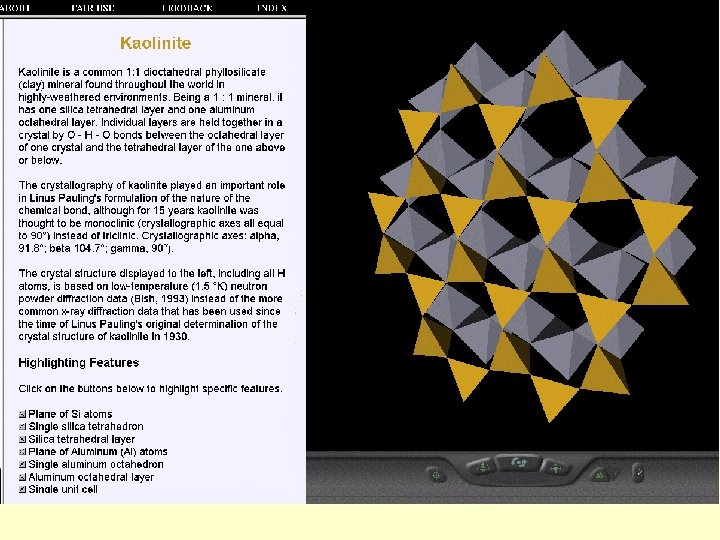Select the walk/zoom navigation icon
The image size is (720, 540).
(x=482, y=467)
